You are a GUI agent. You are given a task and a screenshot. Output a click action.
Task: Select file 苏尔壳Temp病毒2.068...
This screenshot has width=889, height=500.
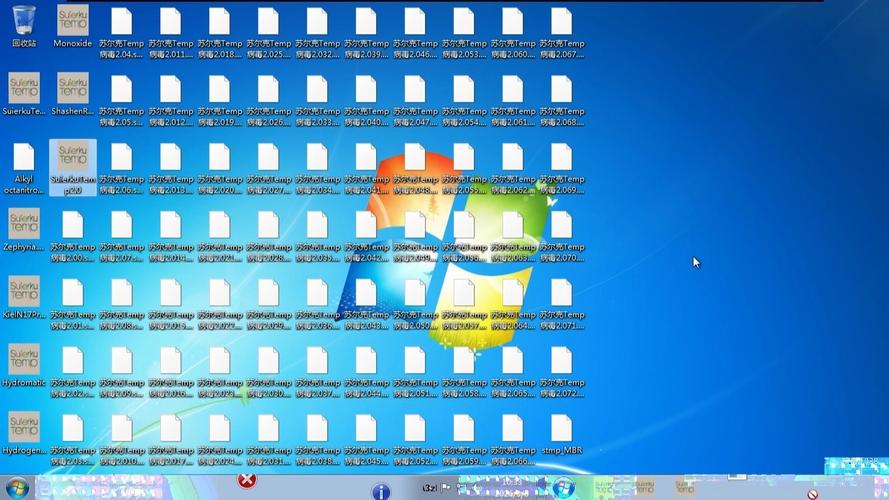tap(561, 100)
